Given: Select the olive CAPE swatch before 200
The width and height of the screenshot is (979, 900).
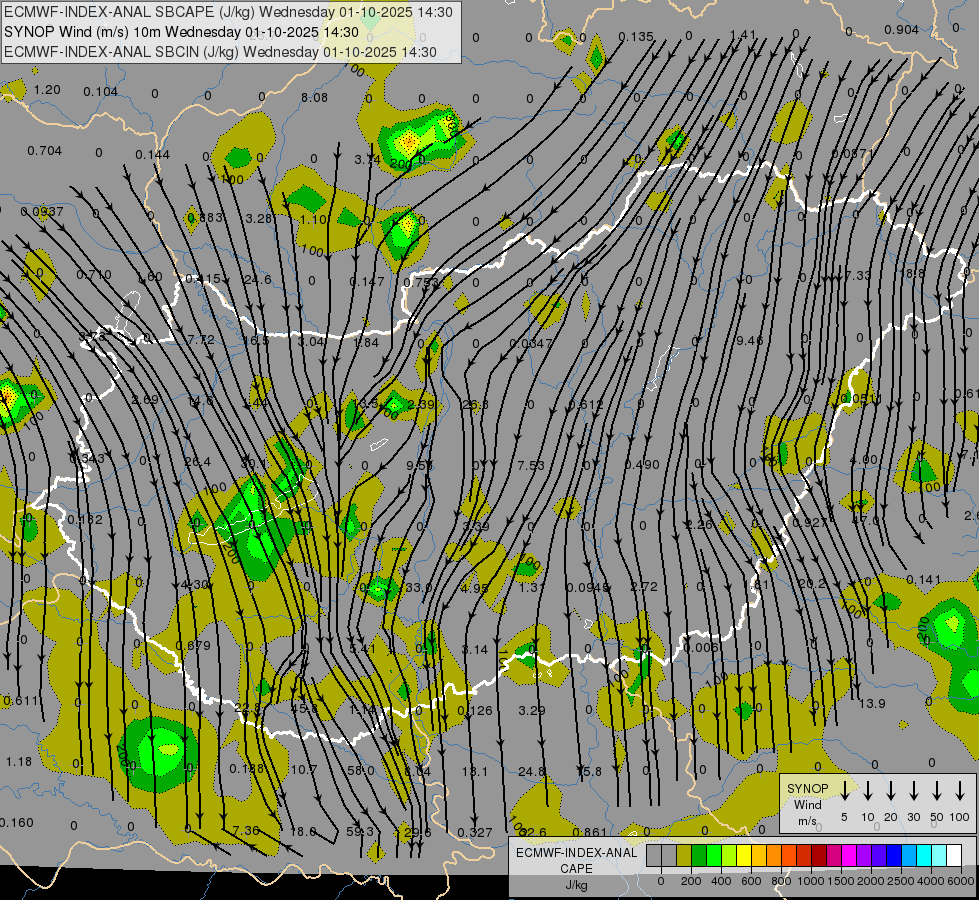Looking at the screenshot, I should [x=684, y=855].
